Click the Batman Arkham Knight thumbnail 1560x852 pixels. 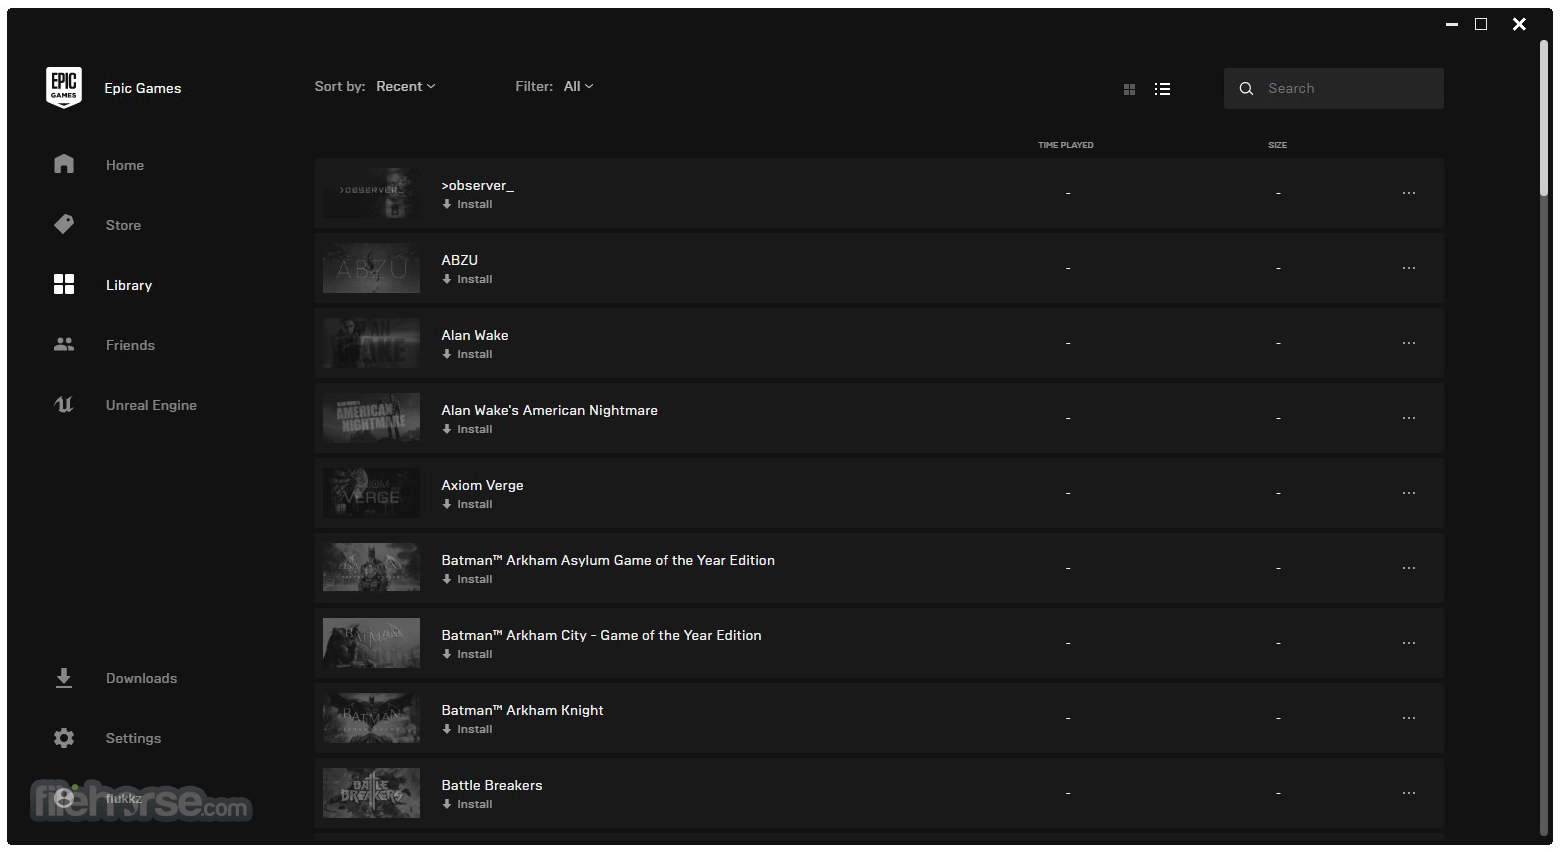(x=371, y=718)
